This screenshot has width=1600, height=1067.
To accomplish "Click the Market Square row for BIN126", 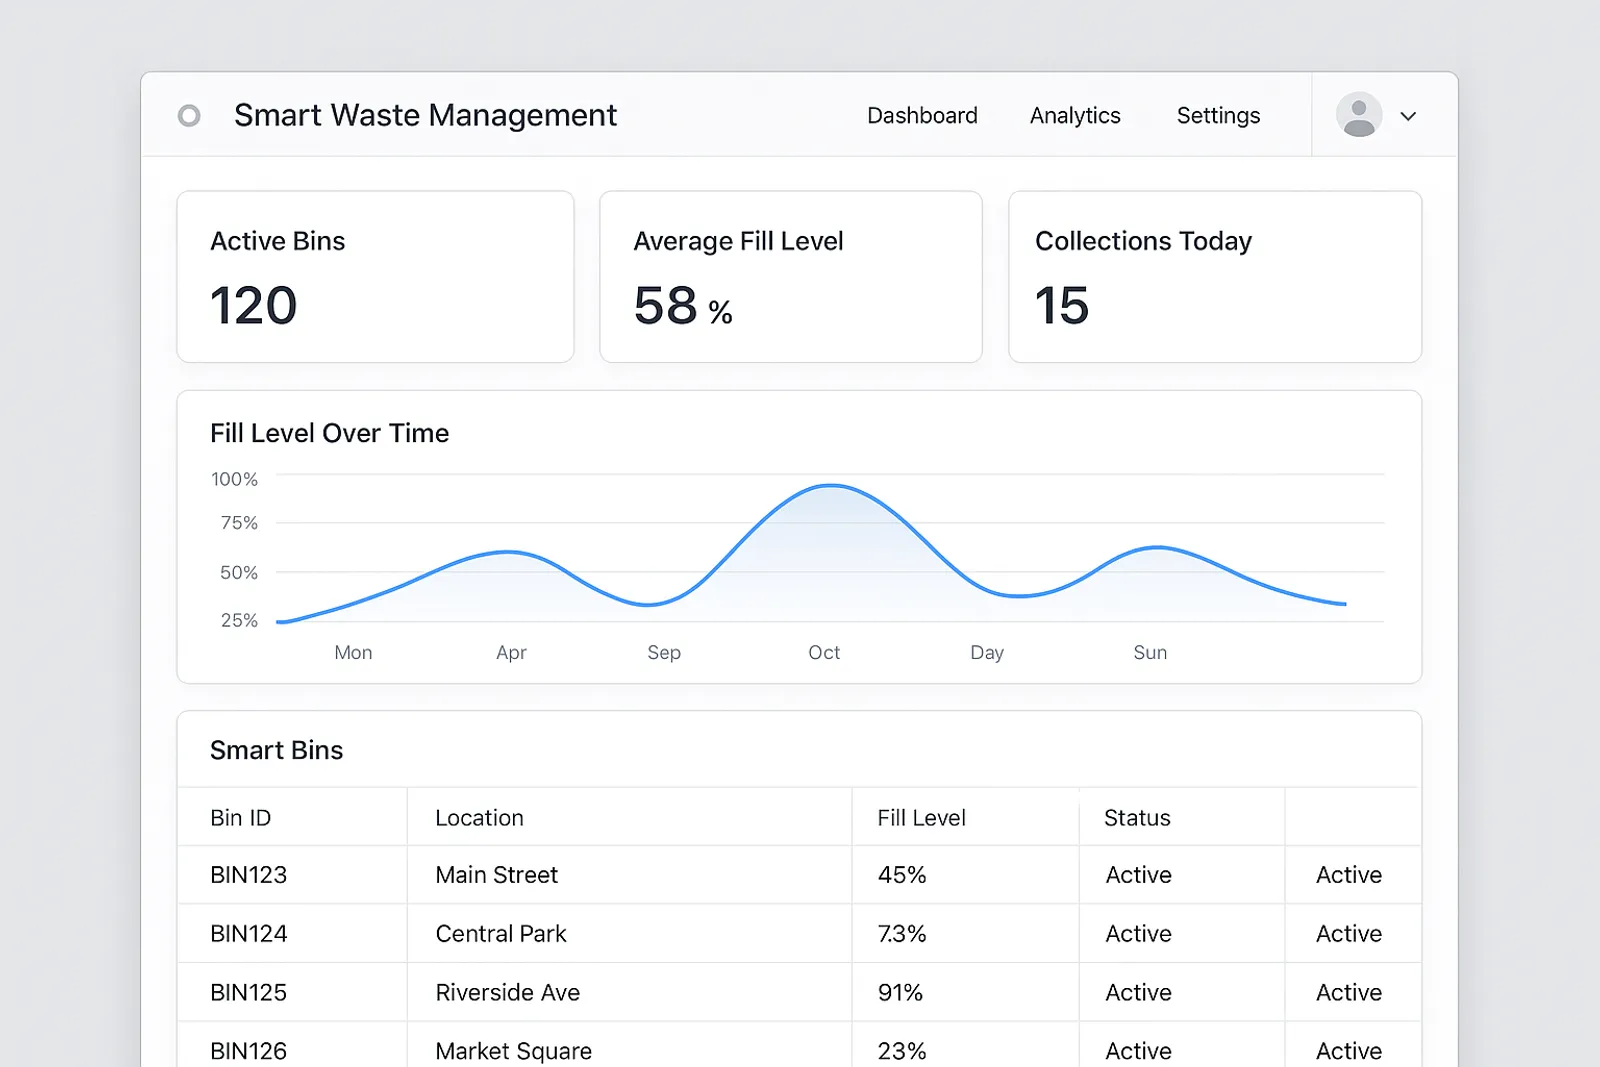I will (512, 1050).
